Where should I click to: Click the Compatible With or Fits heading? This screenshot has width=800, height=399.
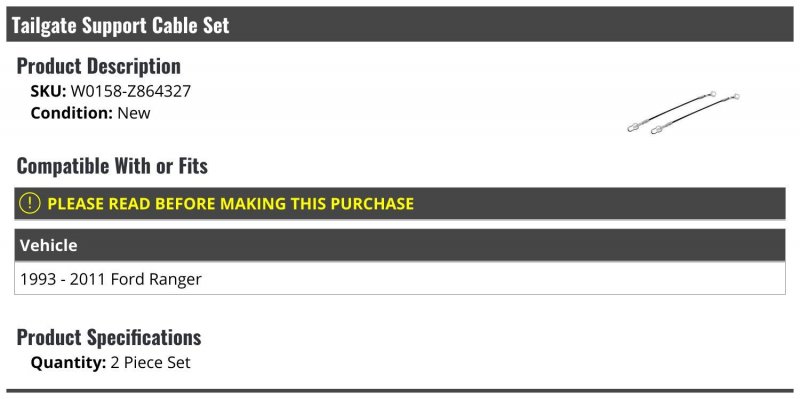112,166
